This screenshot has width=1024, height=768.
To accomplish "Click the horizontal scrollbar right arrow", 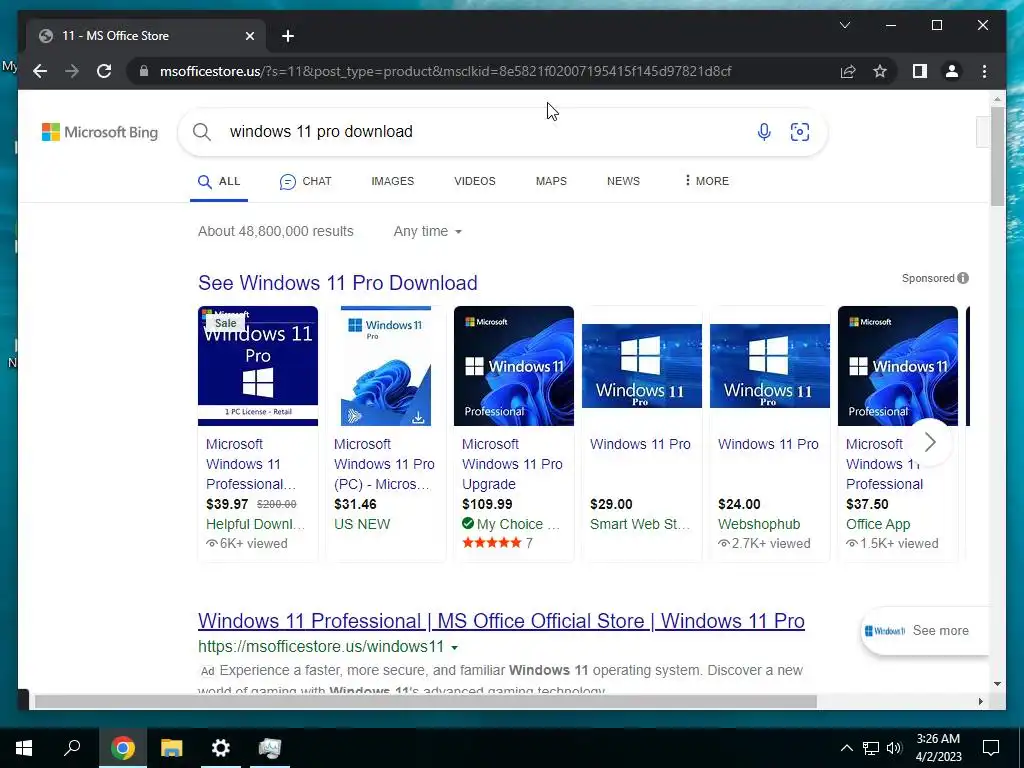I will [980, 701].
